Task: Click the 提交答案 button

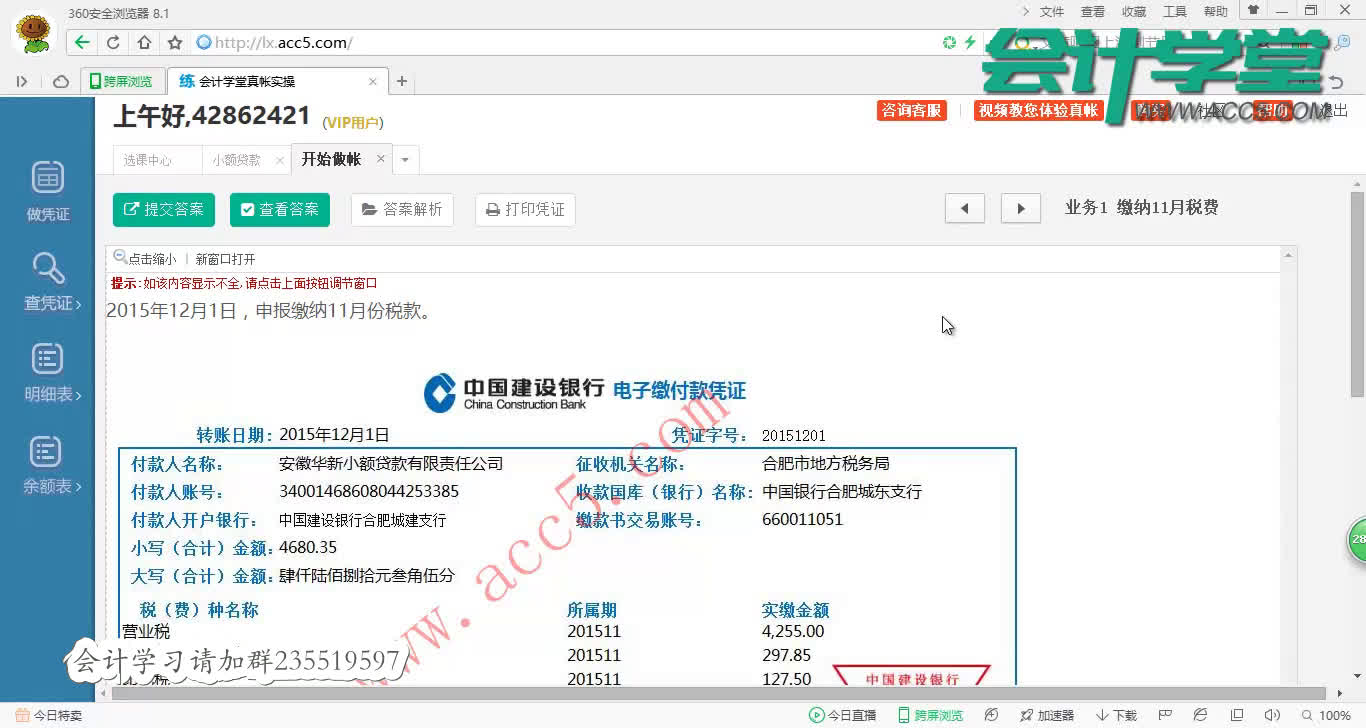Action: coord(164,209)
